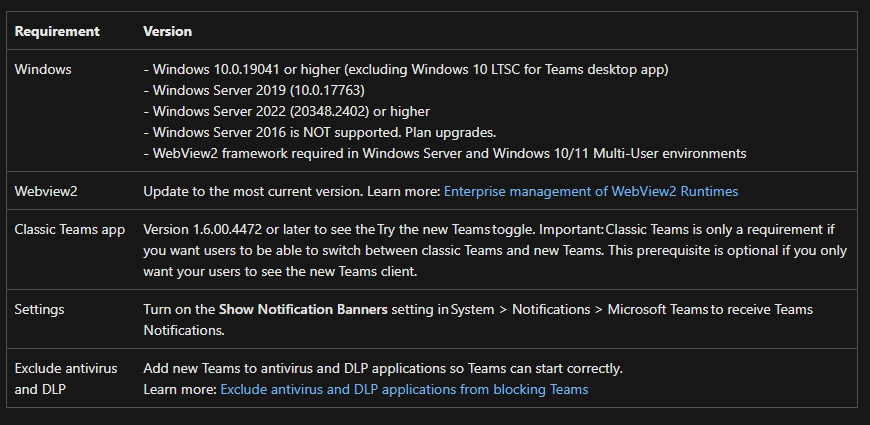
Task: Click the Classic Teams app row label
Action: pyautogui.click(x=70, y=229)
